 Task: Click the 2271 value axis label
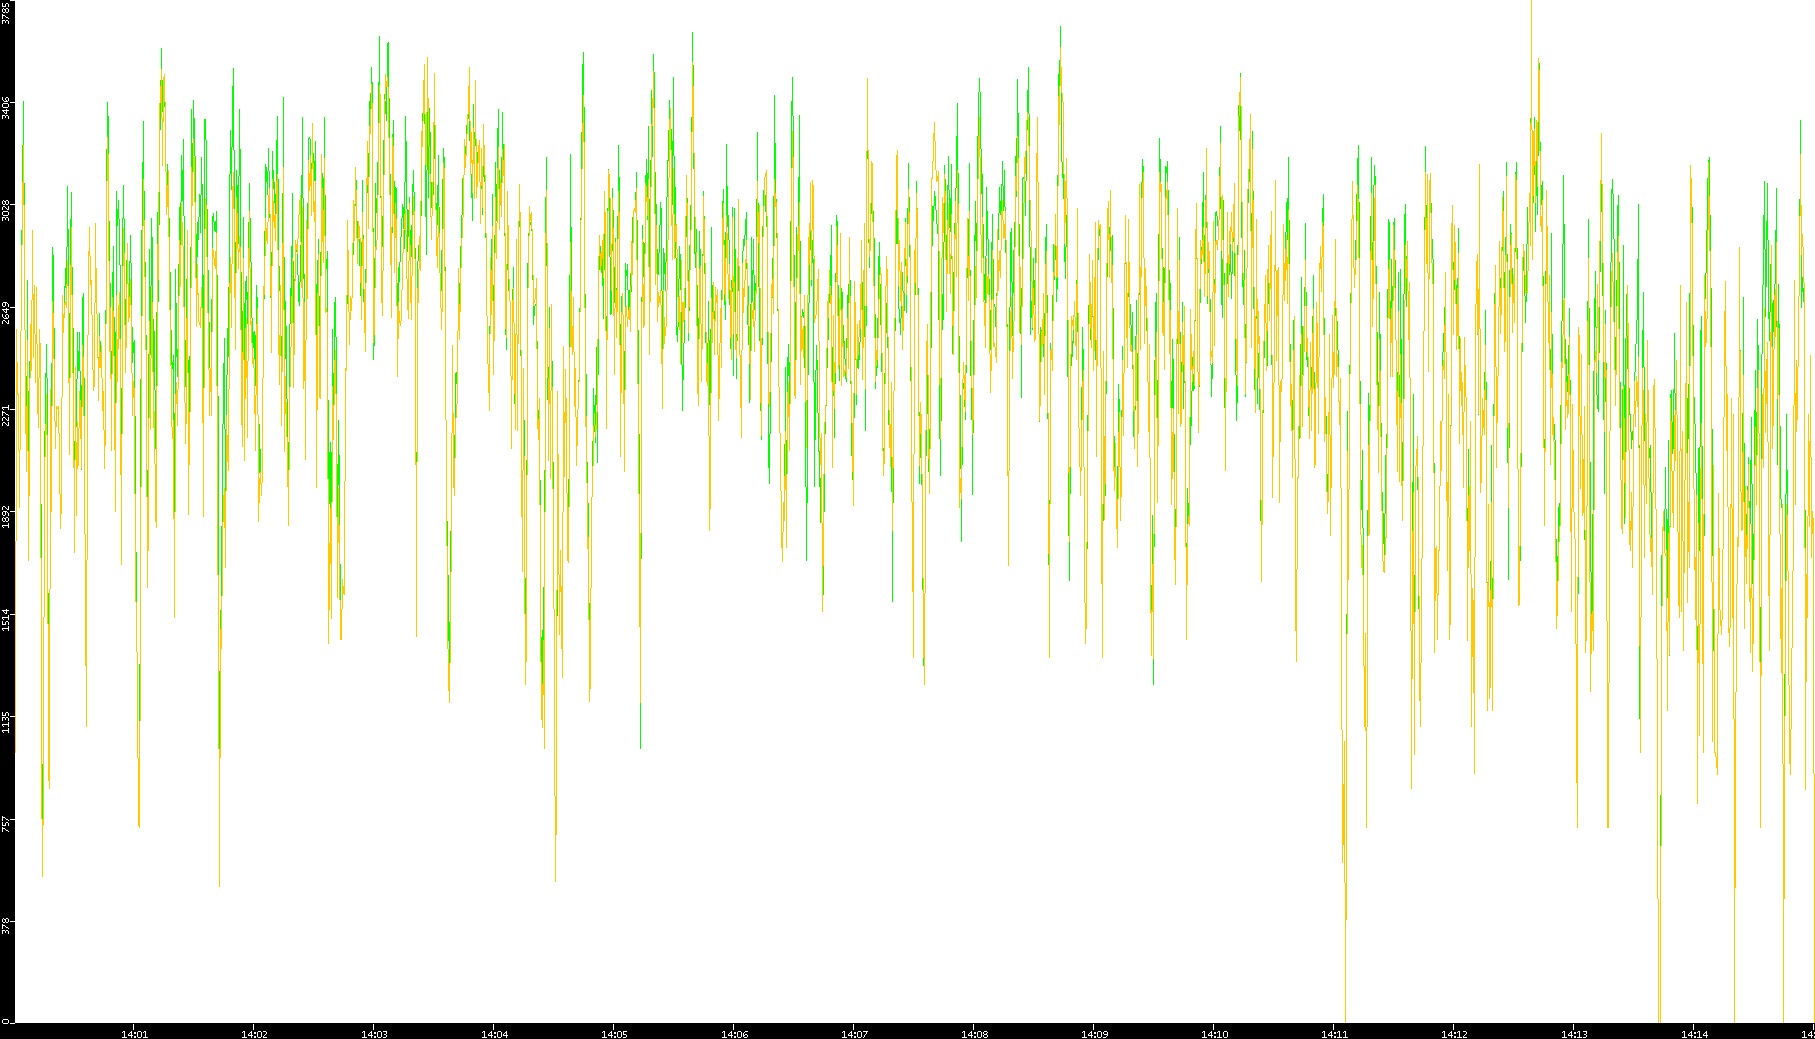pyautogui.click(x=6, y=414)
